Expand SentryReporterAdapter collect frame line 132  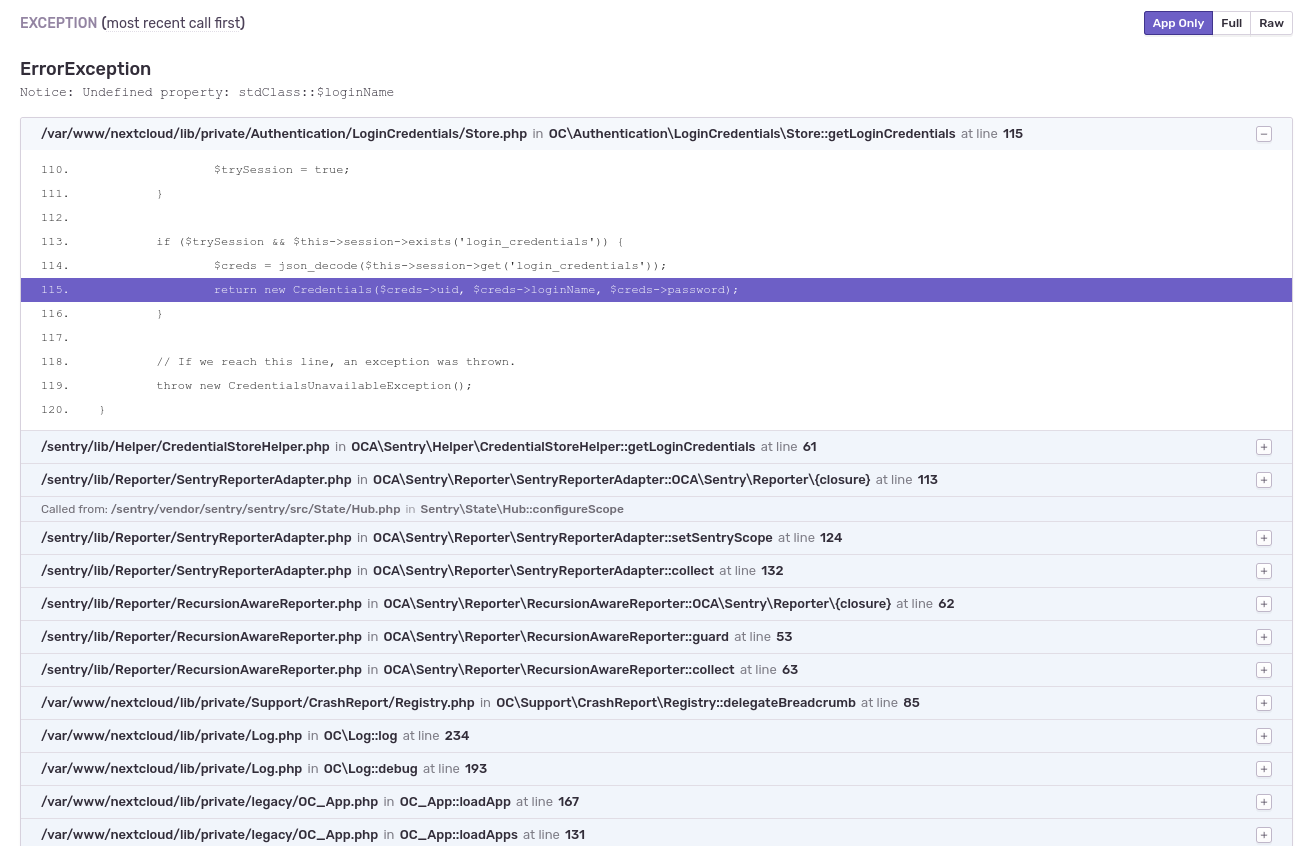(1264, 571)
